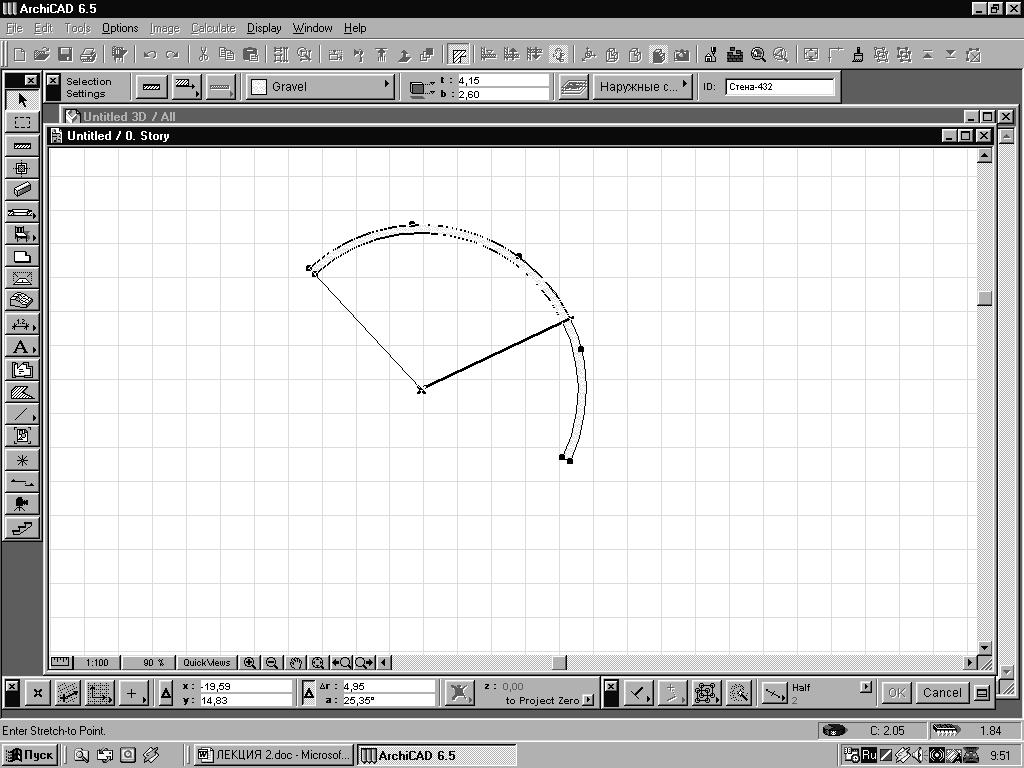Activate the Pan hand icon
The width and height of the screenshot is (1024, 768).
(x=295, y=662)
